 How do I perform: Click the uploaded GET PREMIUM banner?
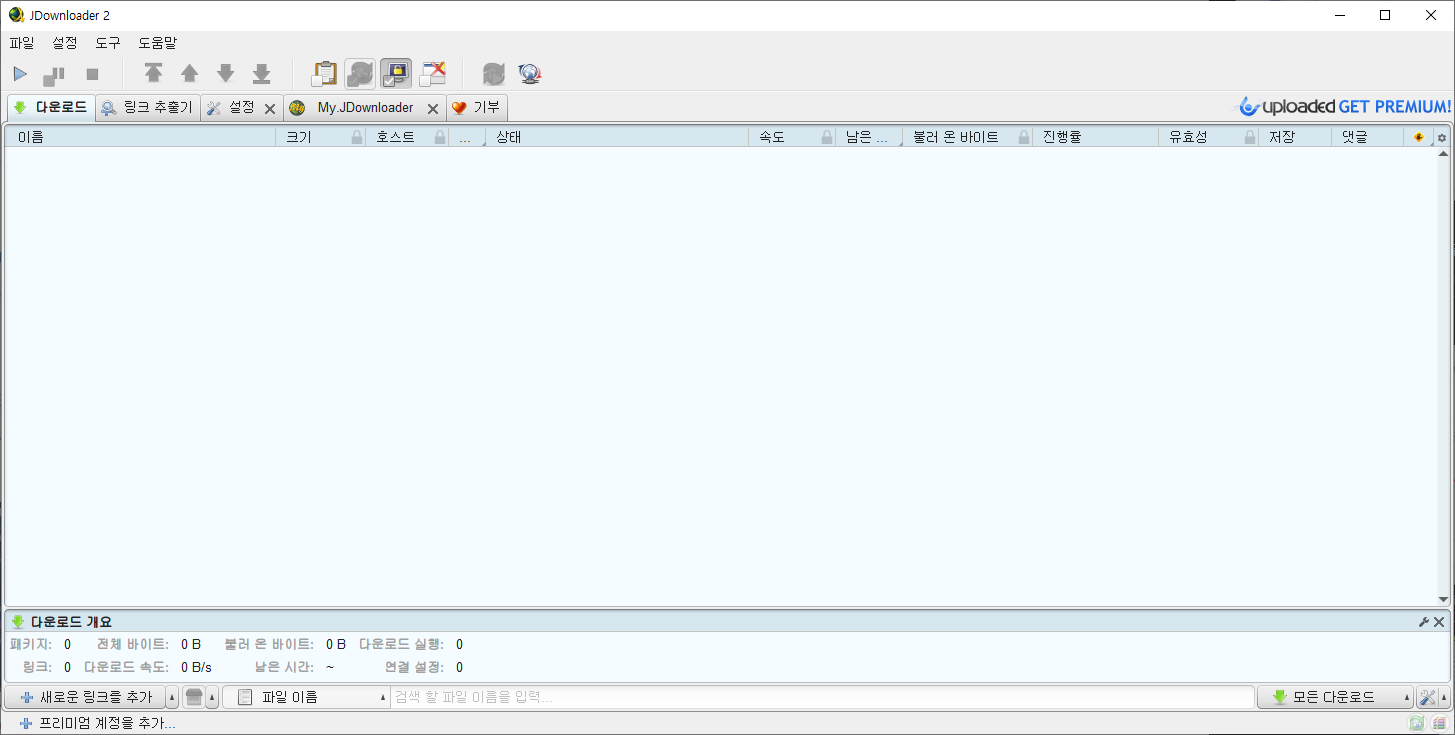[x=1344, y=106]
